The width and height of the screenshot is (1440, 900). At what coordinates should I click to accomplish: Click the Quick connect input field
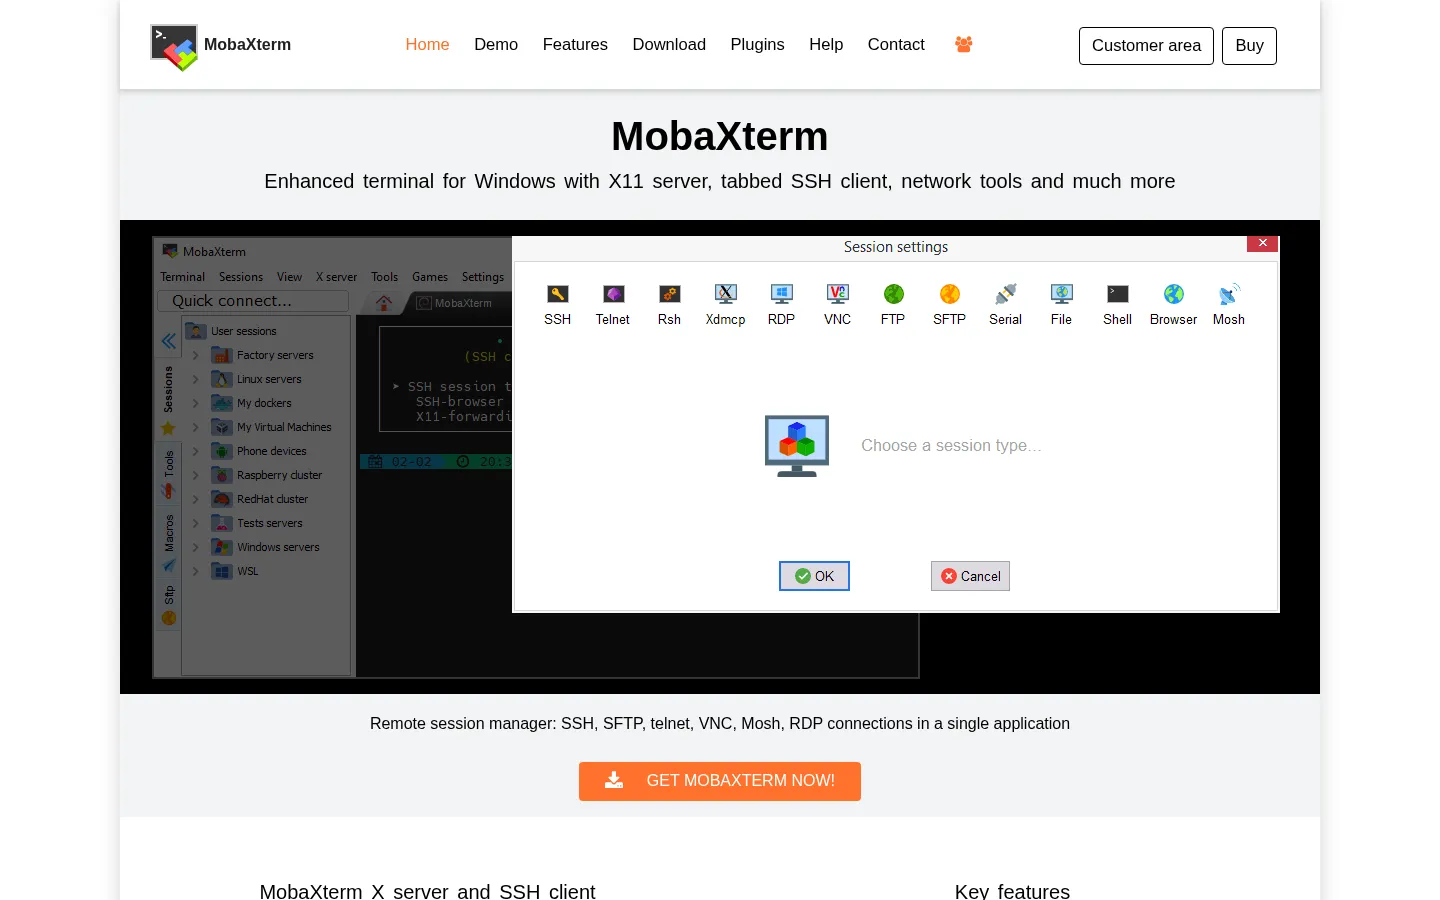pos(253,301)
